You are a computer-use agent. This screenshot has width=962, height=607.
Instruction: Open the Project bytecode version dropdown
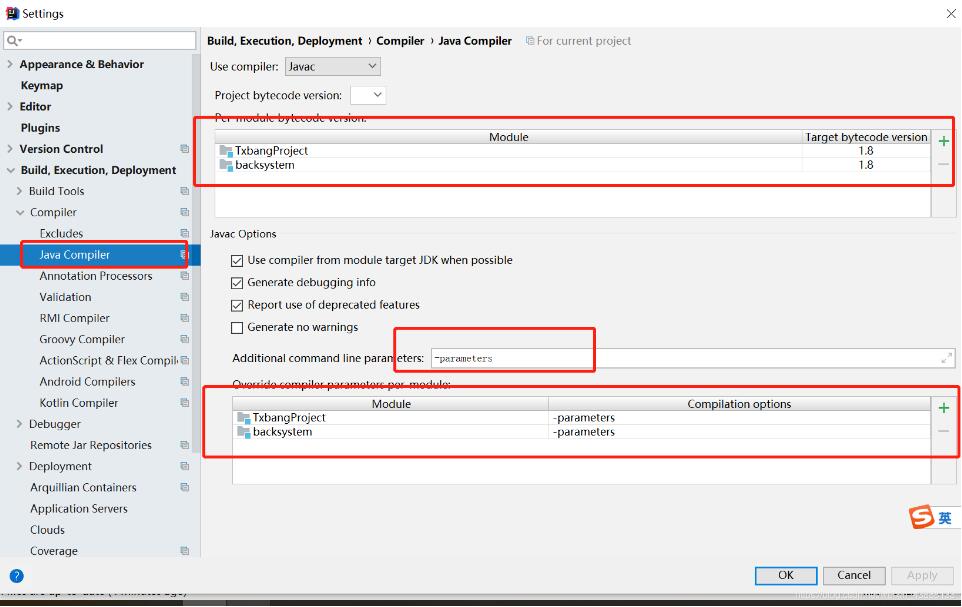[x=368, y=95]
